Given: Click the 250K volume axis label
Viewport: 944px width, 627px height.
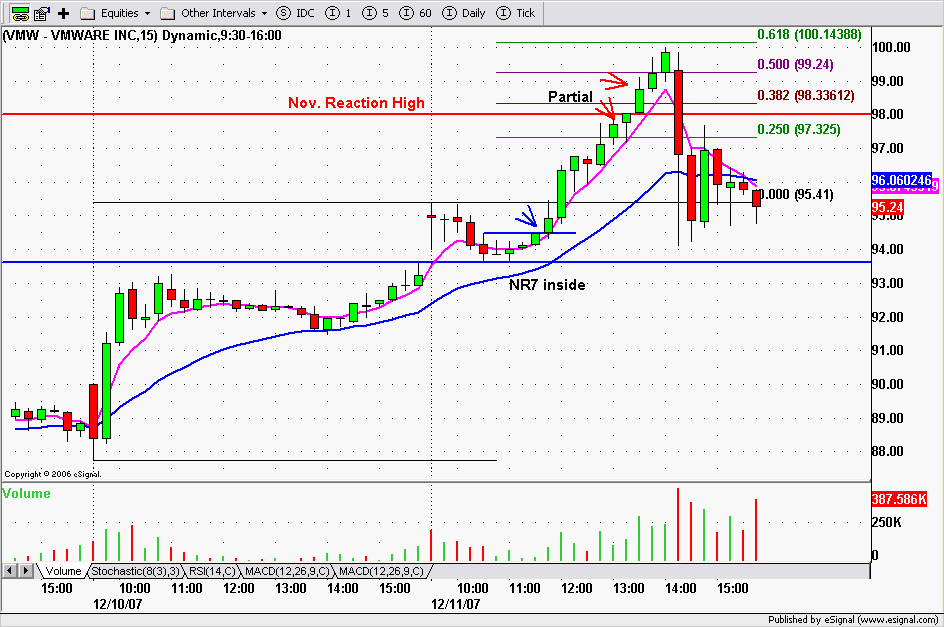Looking at the screenshot, I should [887, 522].
